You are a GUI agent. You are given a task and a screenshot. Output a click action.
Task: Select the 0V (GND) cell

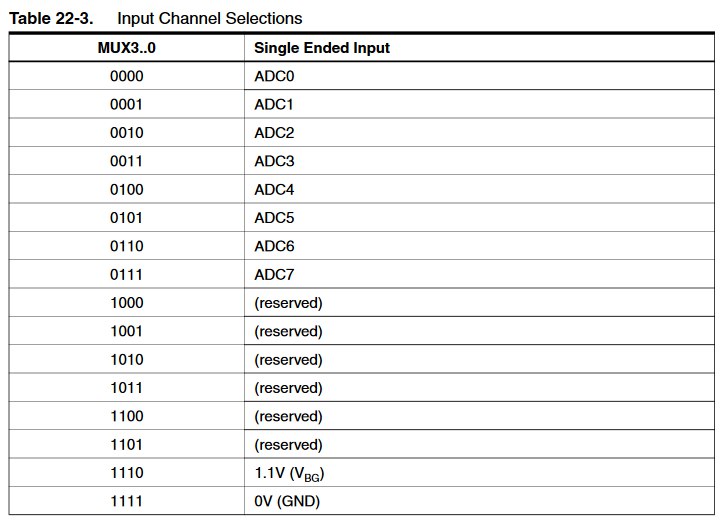(287, 501)
